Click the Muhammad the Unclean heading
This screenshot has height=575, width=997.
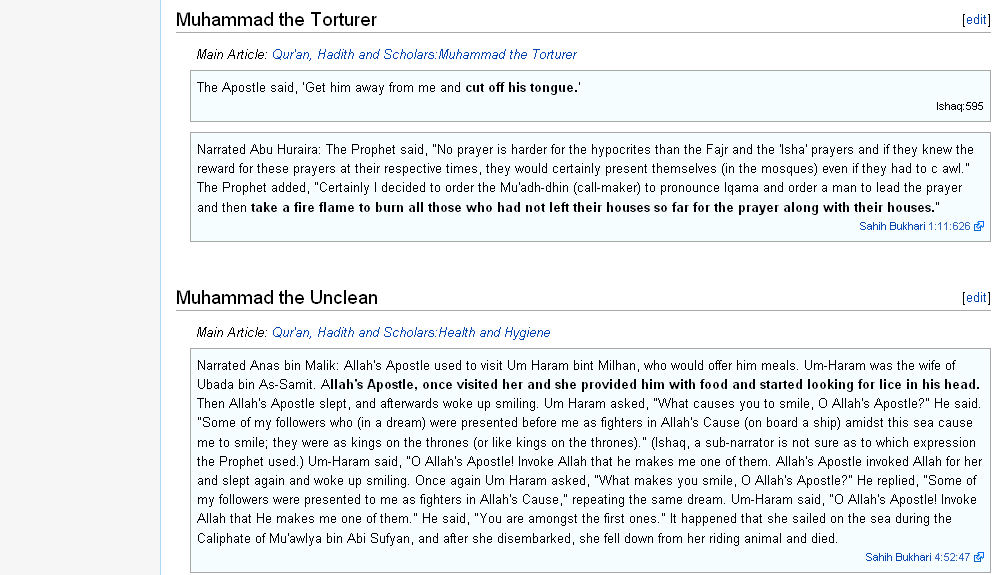pos(277,298)
